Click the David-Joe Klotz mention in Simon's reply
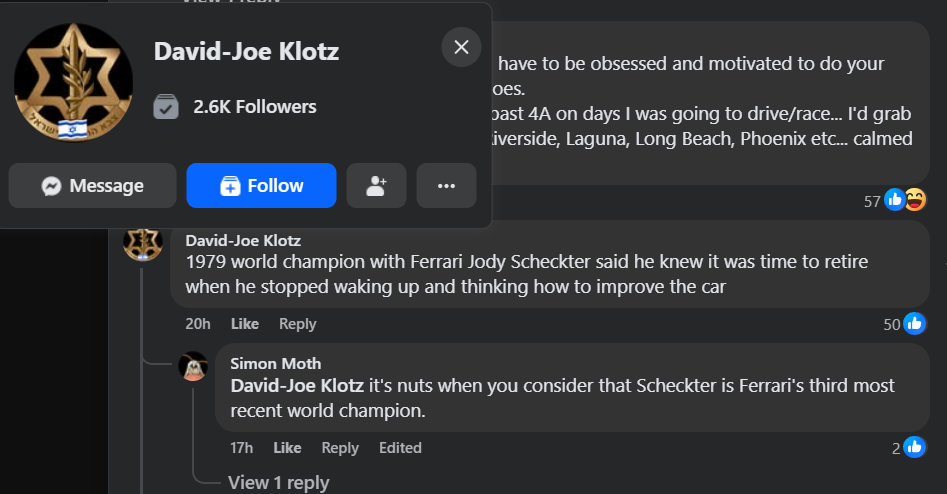This screenshot has width=947, height=494. (297, 385)
